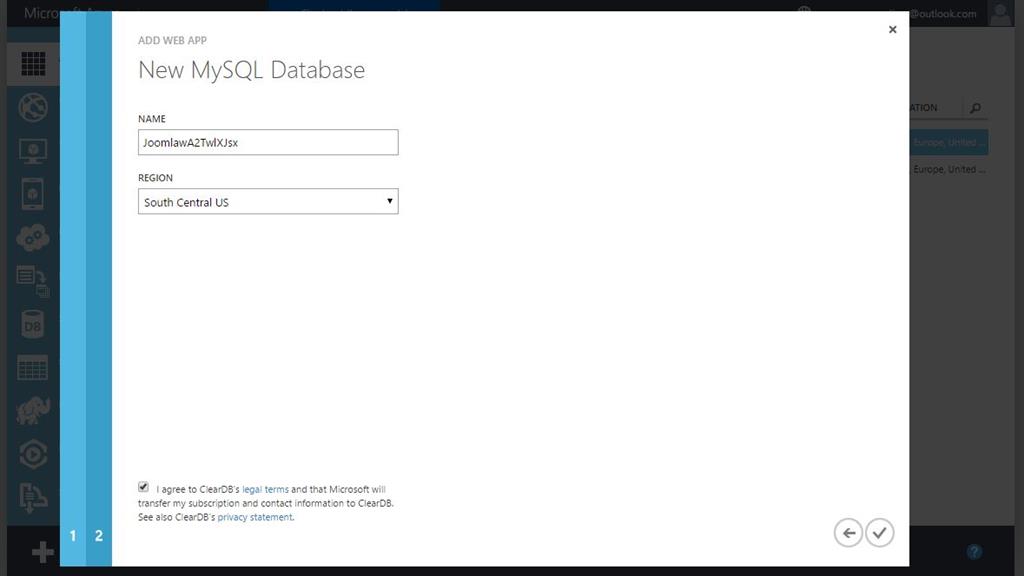The width and height of the screenshot is (1024, 576).
Task: Click the database Name input field
Action: (268, 142)
